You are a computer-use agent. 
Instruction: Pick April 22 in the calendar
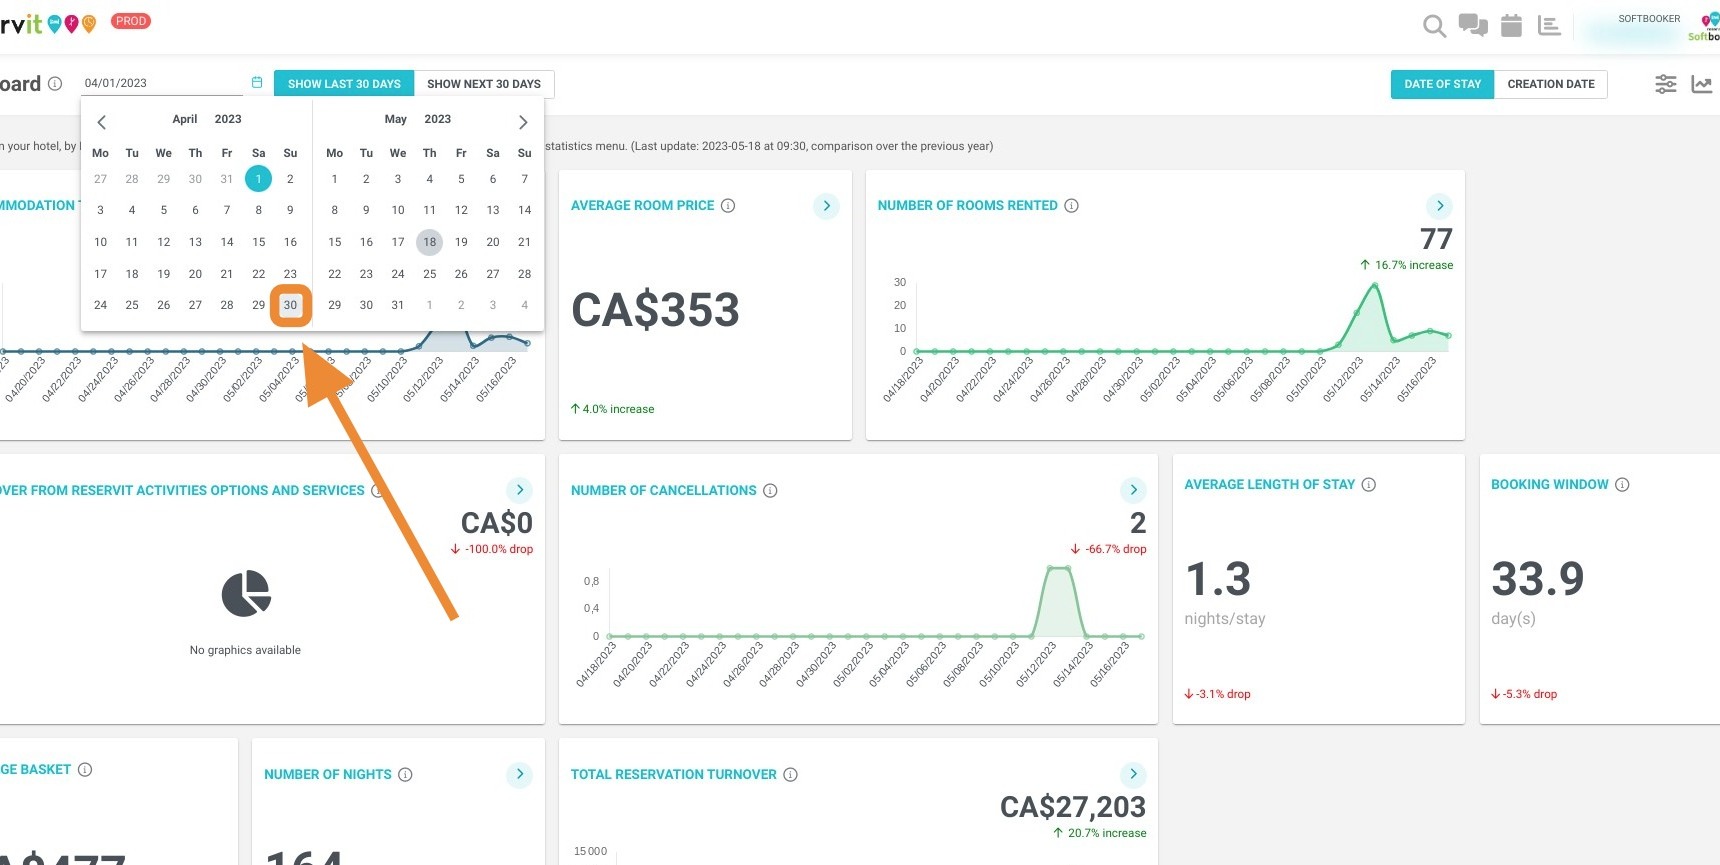(x=259, y=274)
